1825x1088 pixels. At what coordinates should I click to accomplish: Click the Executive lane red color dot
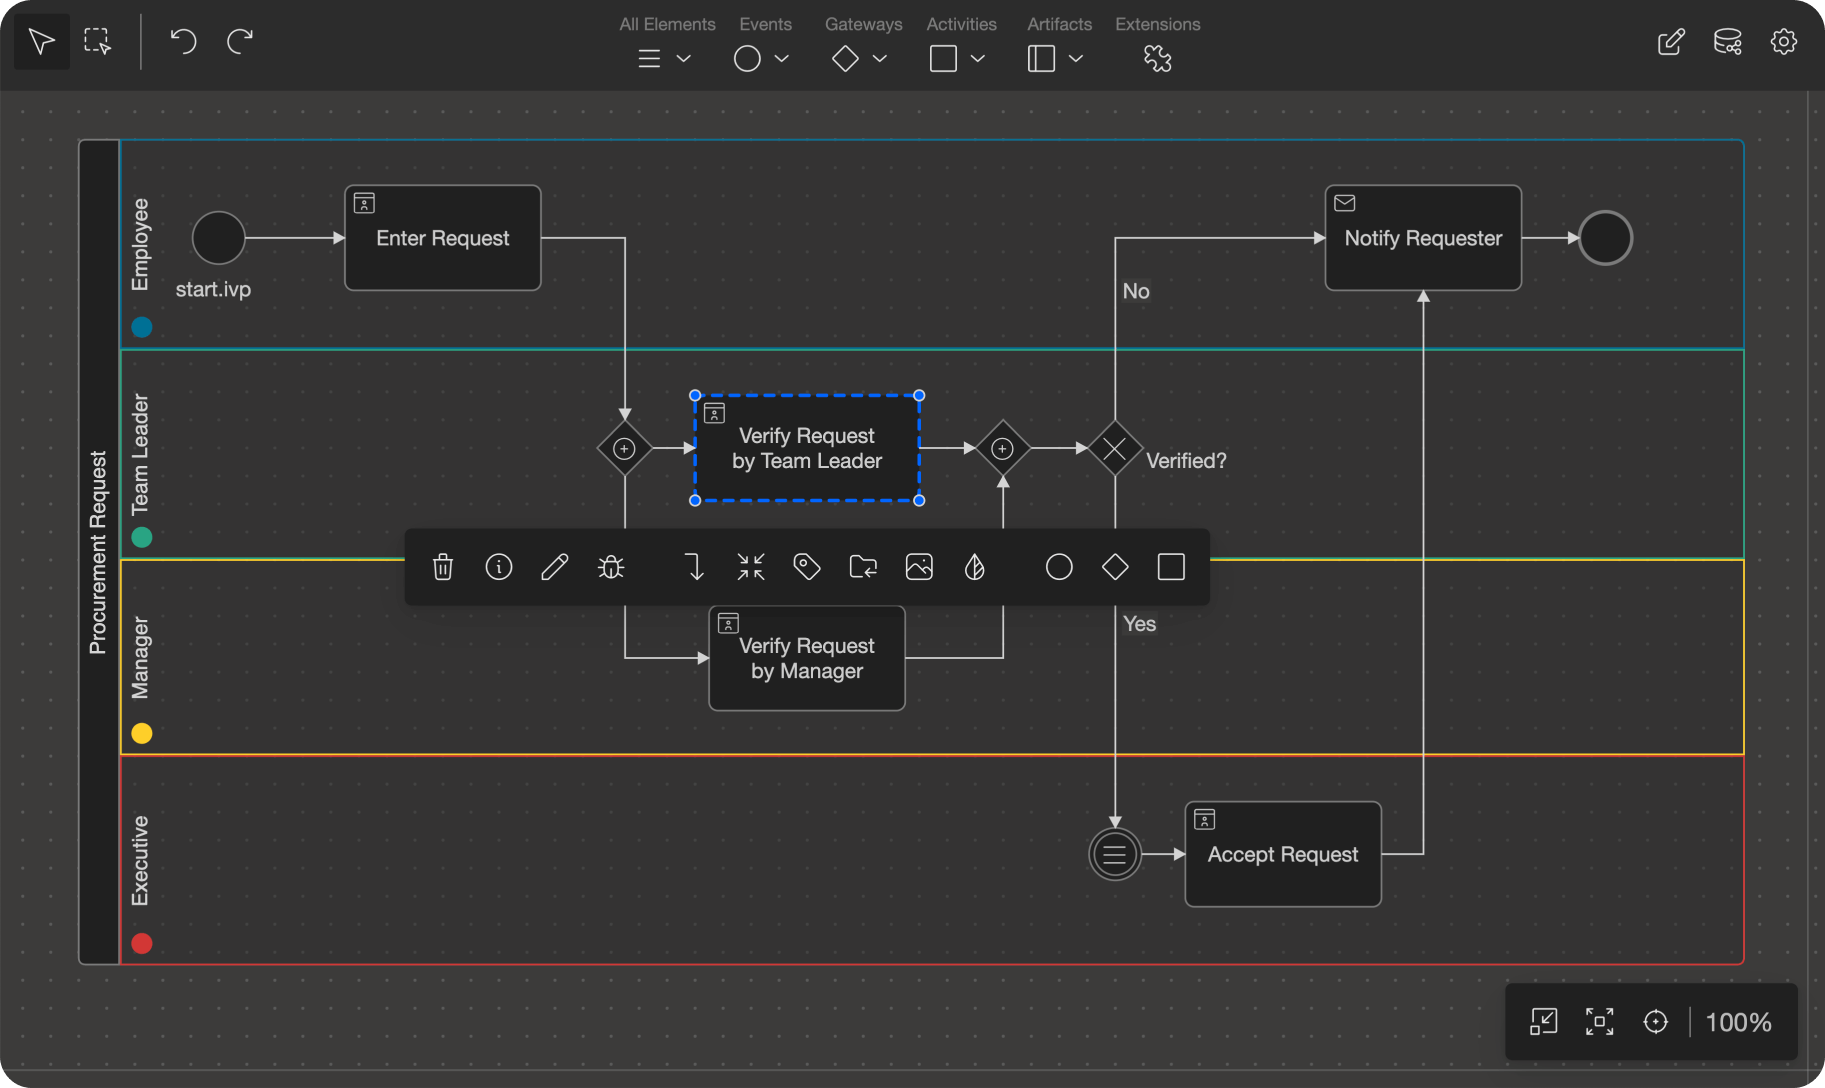142,943
